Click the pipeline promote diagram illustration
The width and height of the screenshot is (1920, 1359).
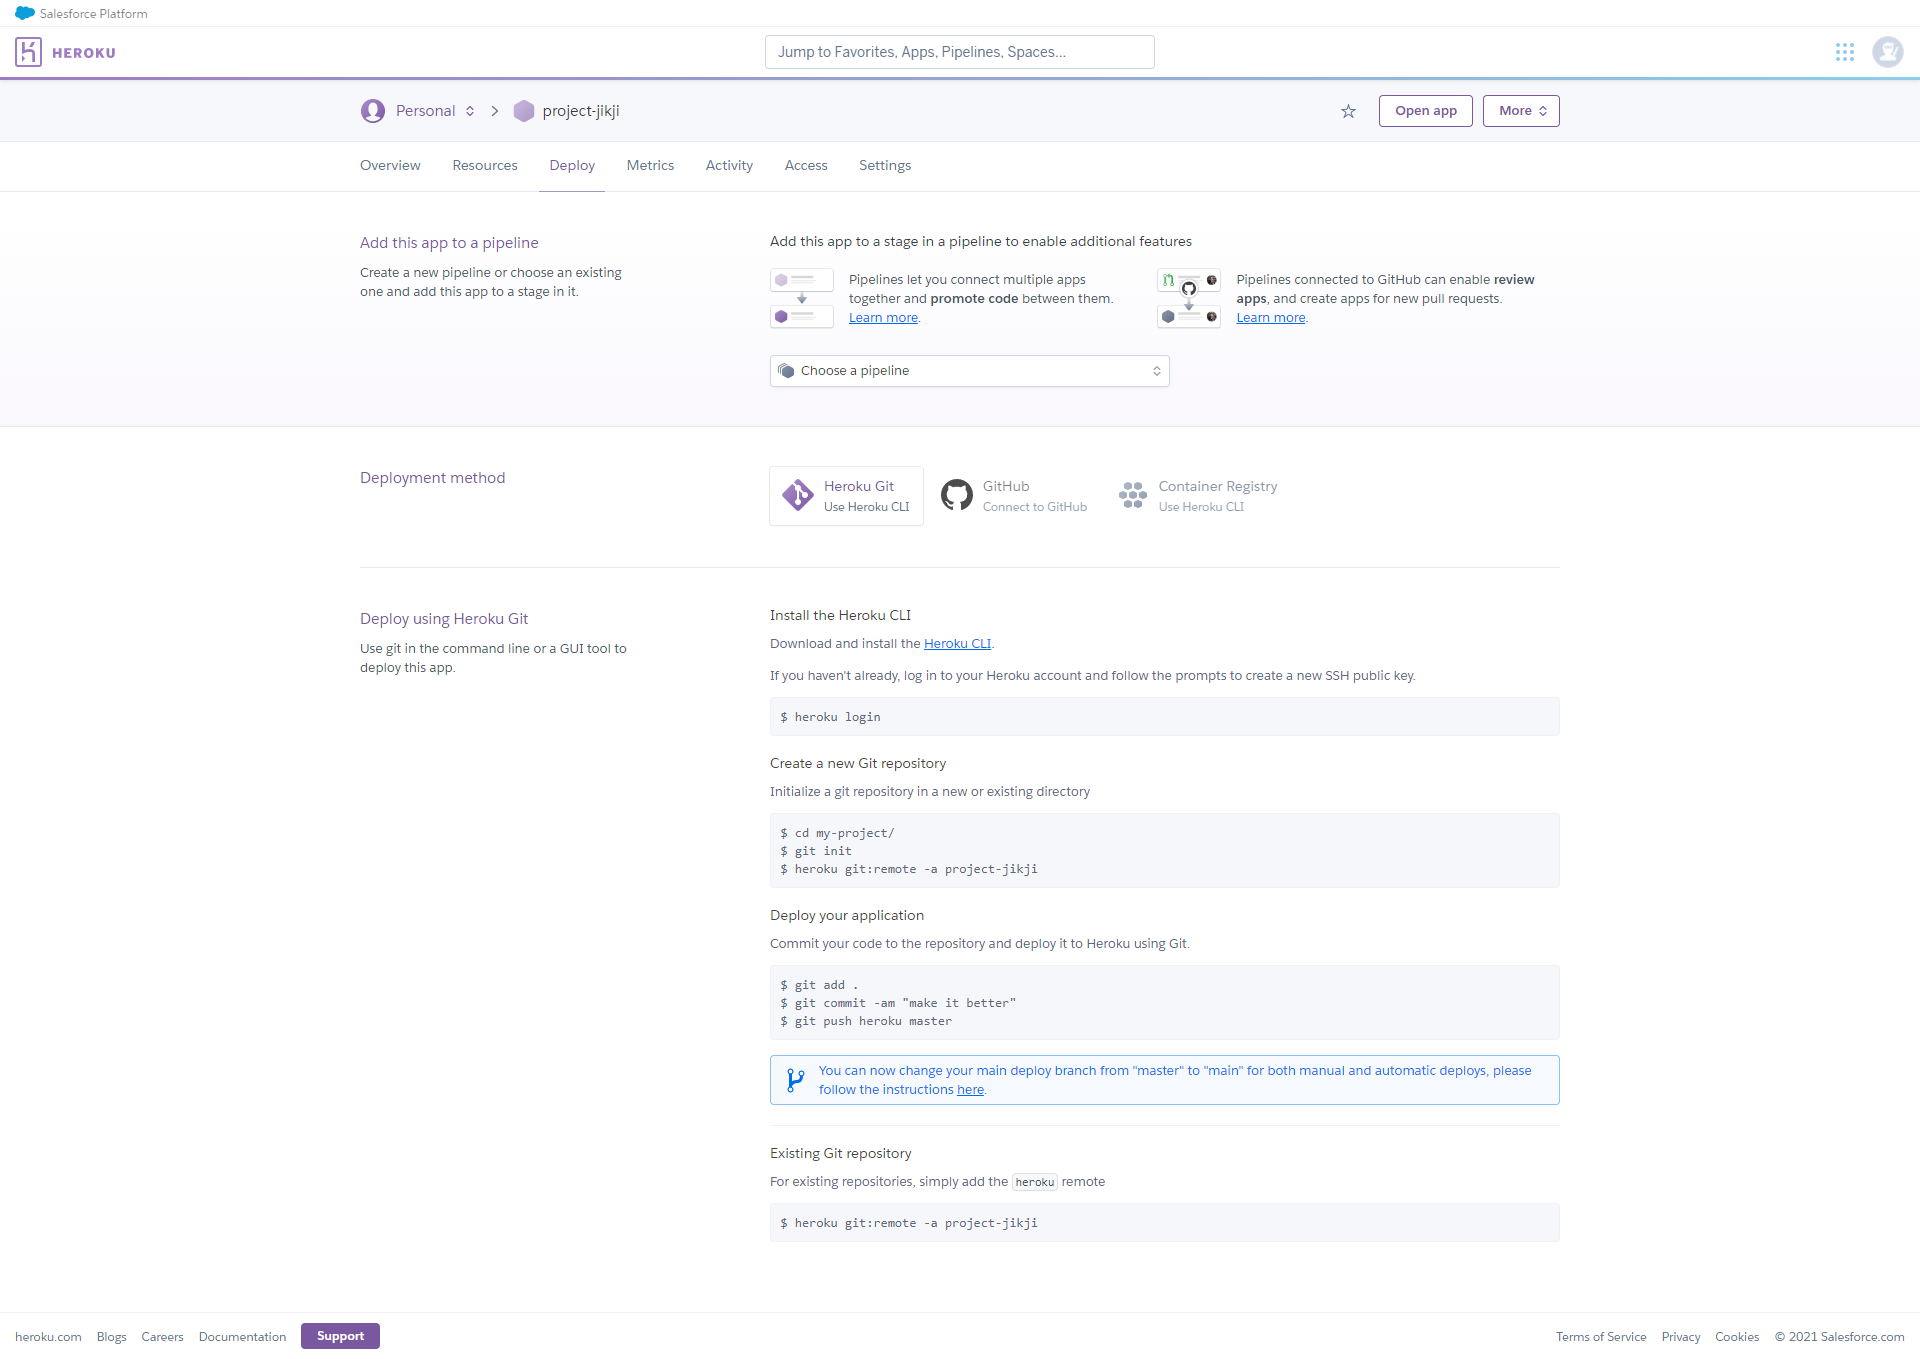pos(802,298)
